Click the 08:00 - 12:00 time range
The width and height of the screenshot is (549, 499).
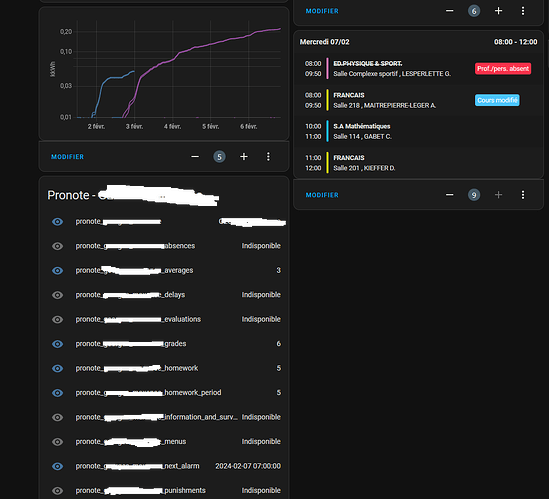pyautogui.click(x=515, y=42)
